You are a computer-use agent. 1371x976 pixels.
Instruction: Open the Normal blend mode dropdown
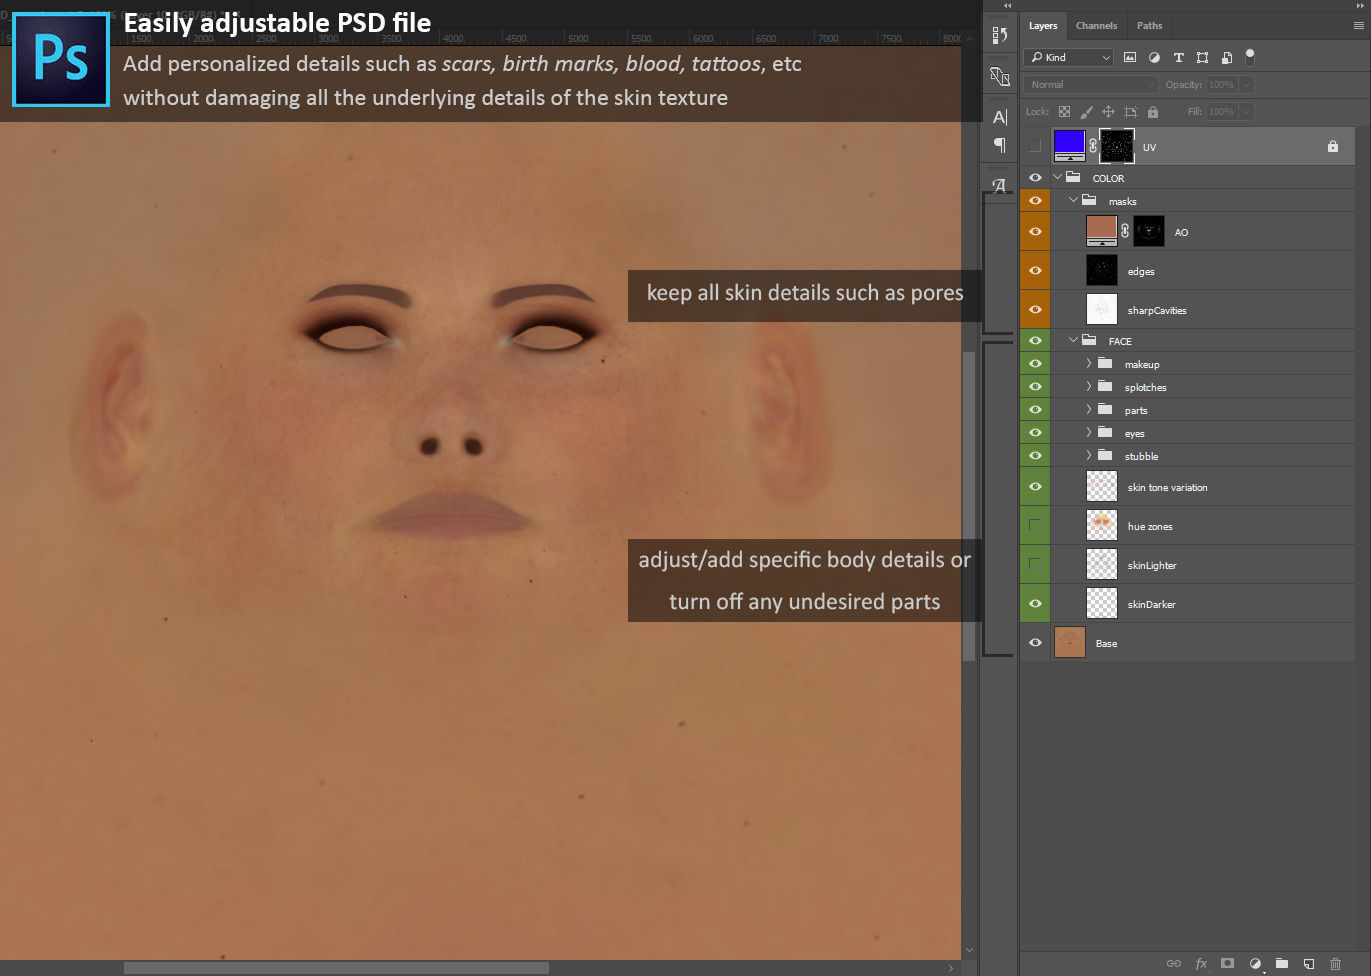[x=1090, y=85]
